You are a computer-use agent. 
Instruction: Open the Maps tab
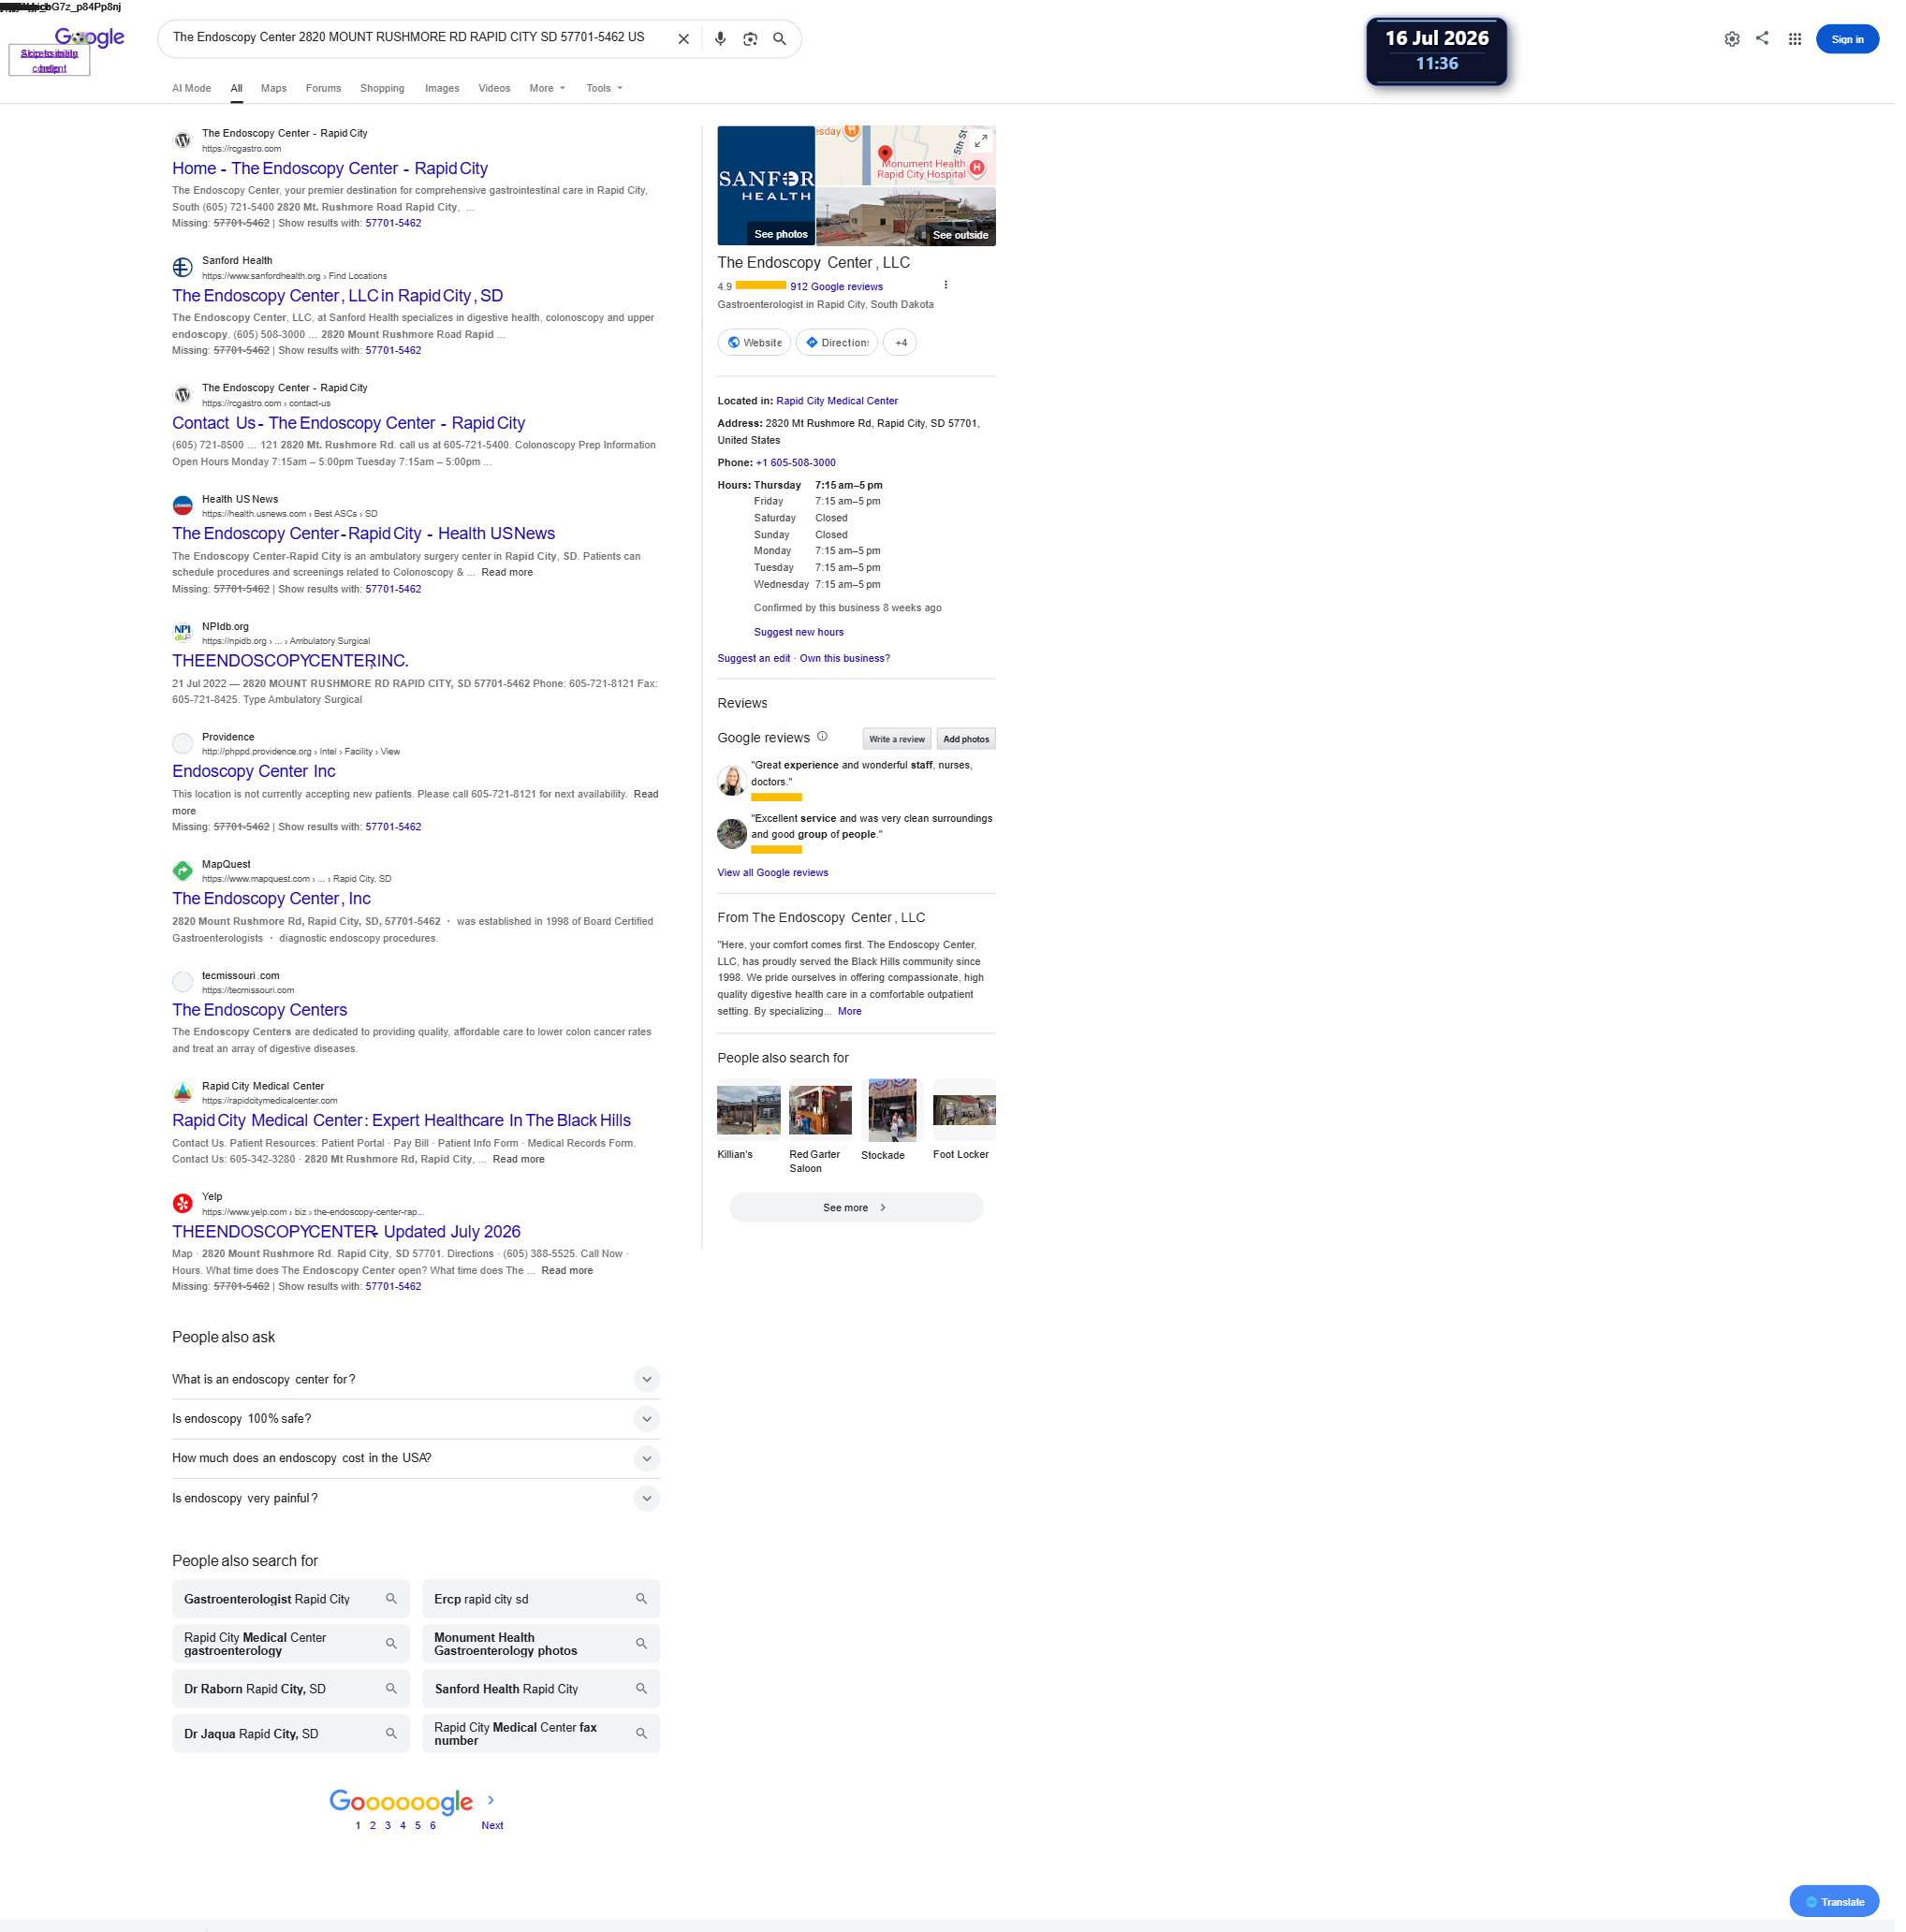point(273,88)
